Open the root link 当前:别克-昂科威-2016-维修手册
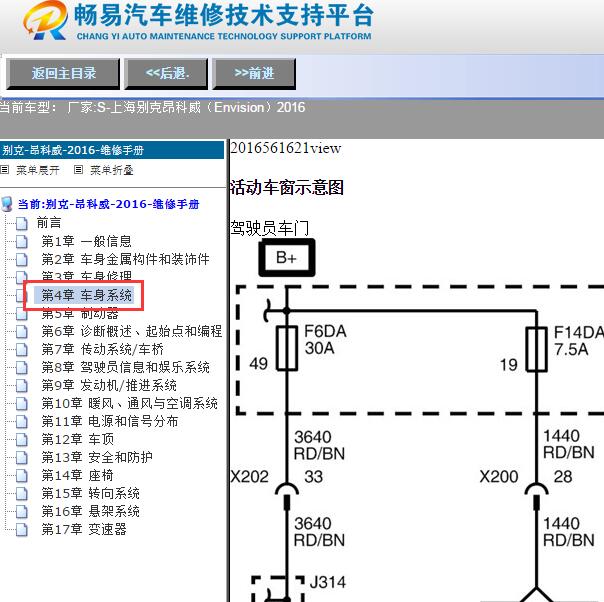This screenshot has height=602, width=604. [x=109, y=204]
